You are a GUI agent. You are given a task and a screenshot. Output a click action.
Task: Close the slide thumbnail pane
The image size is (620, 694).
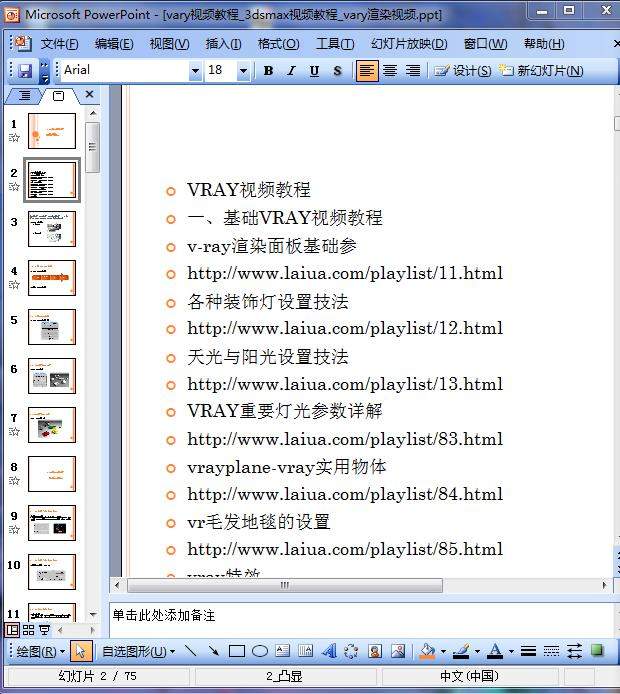coord(89,94)
